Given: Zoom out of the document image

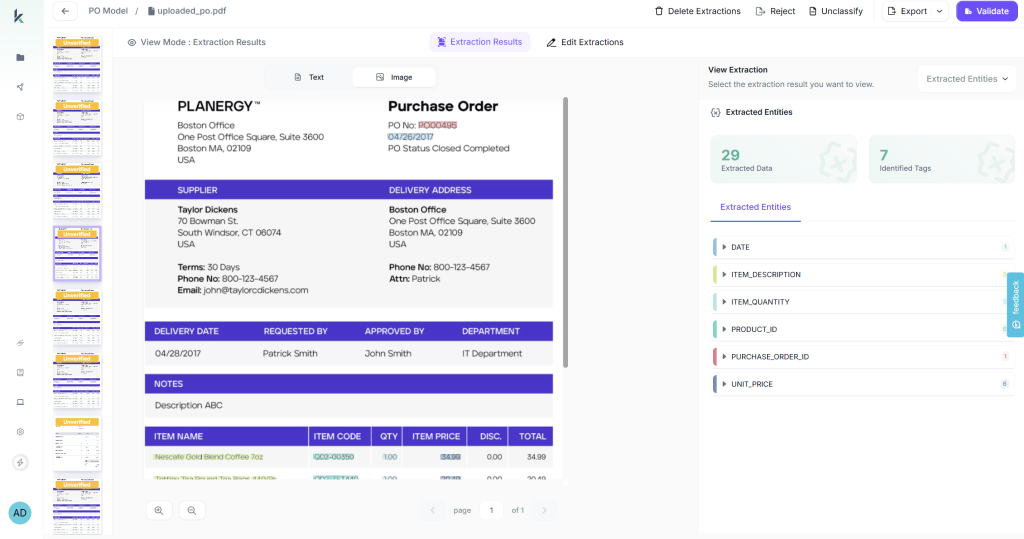Looking at the screenshot, I should tap(191, 510).
